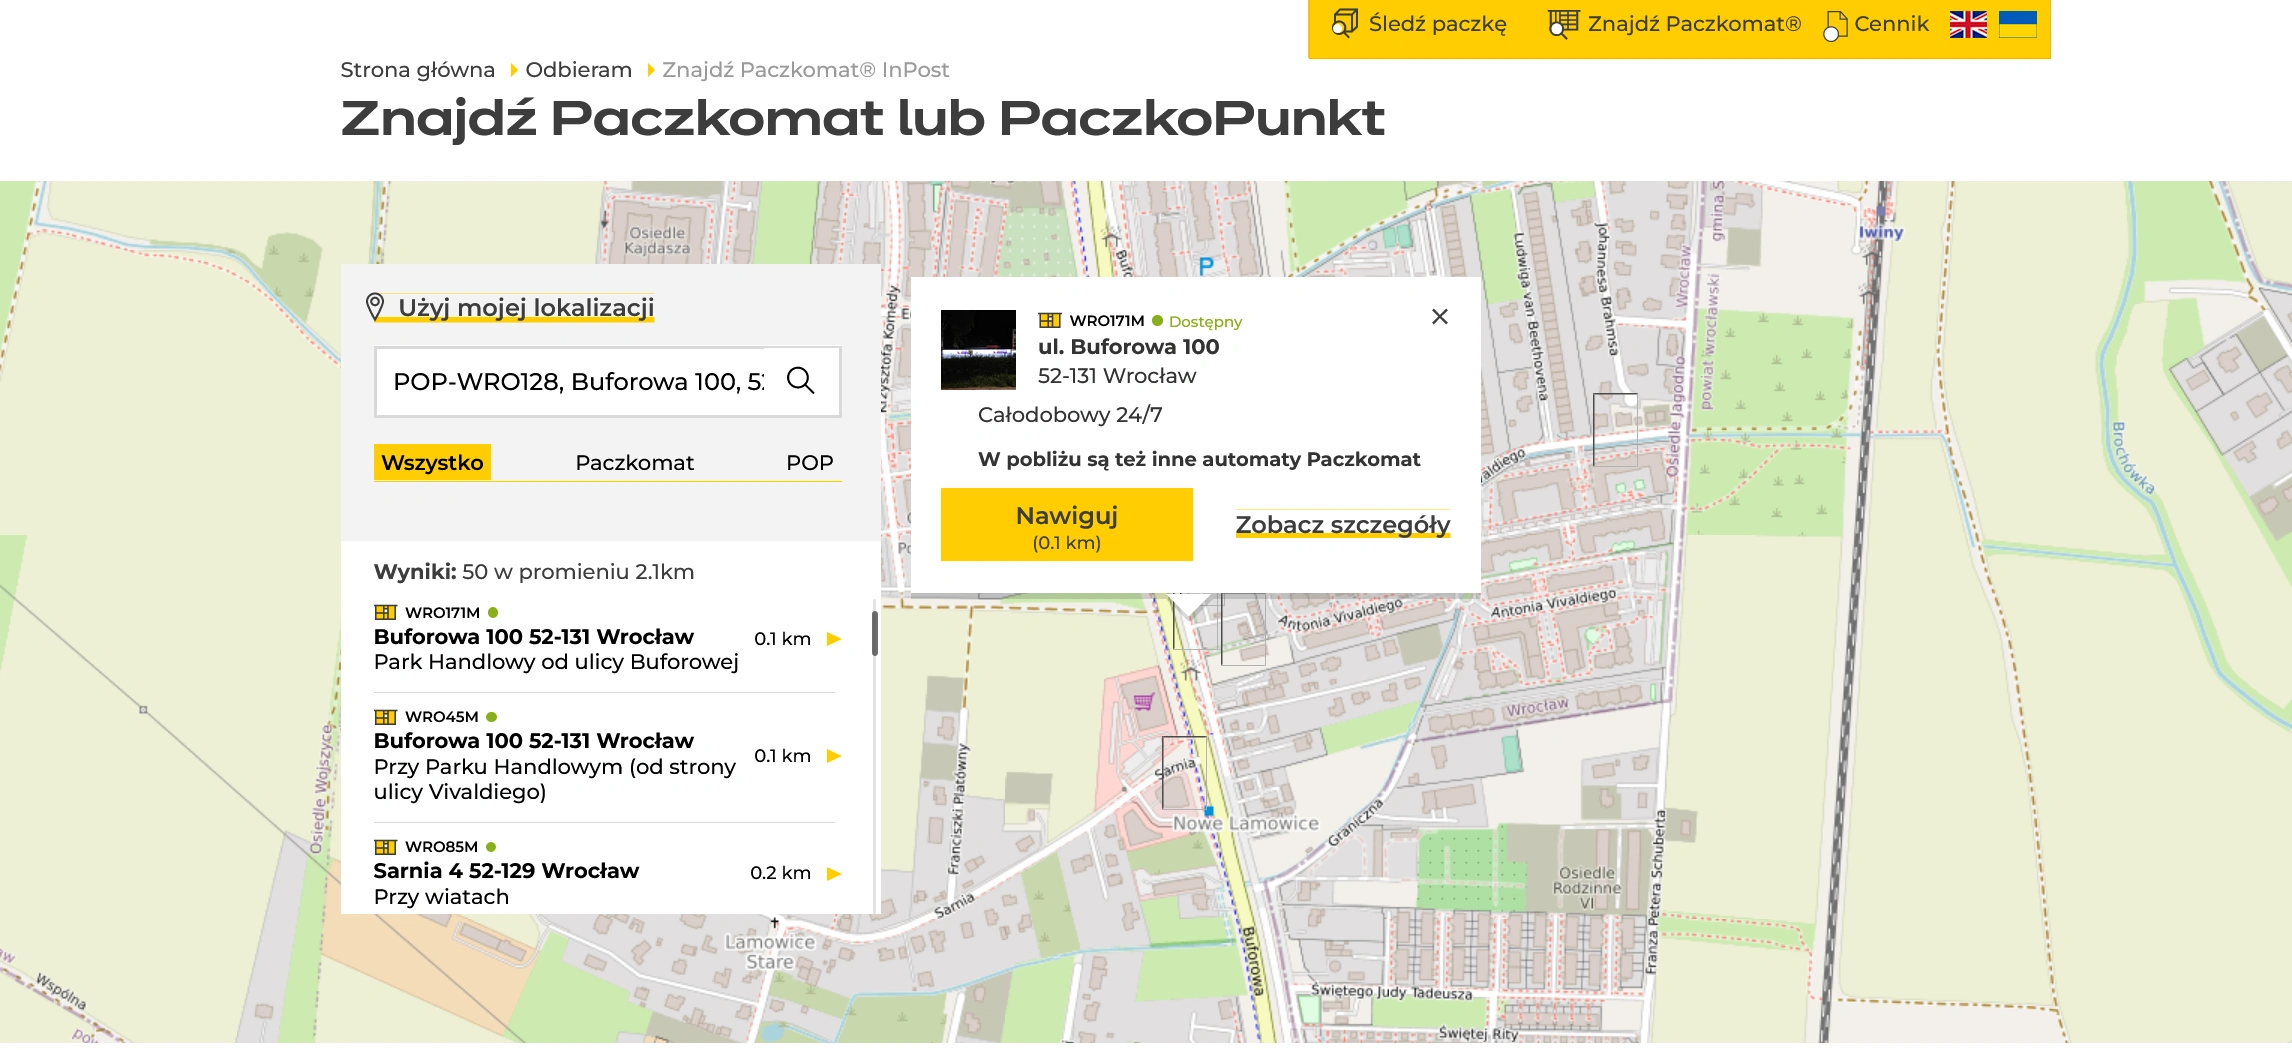Viewport: 2292px width, 1050px height.
Task: Click the Paczkomat photo thumbnail in popup
Action: (978, 349)
